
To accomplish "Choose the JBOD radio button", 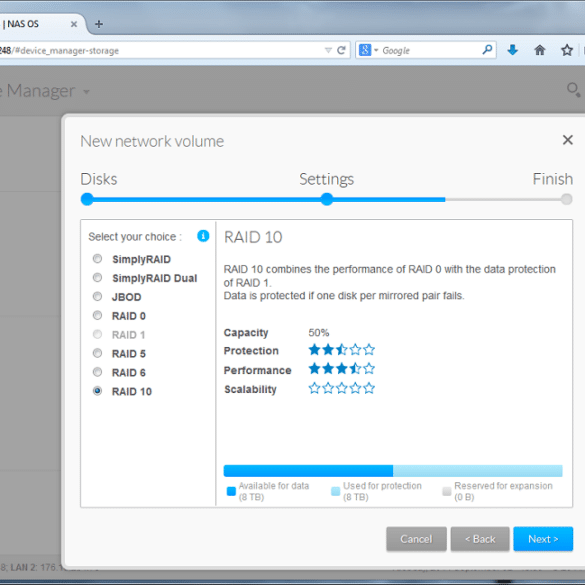I will [x=97, y=297].
